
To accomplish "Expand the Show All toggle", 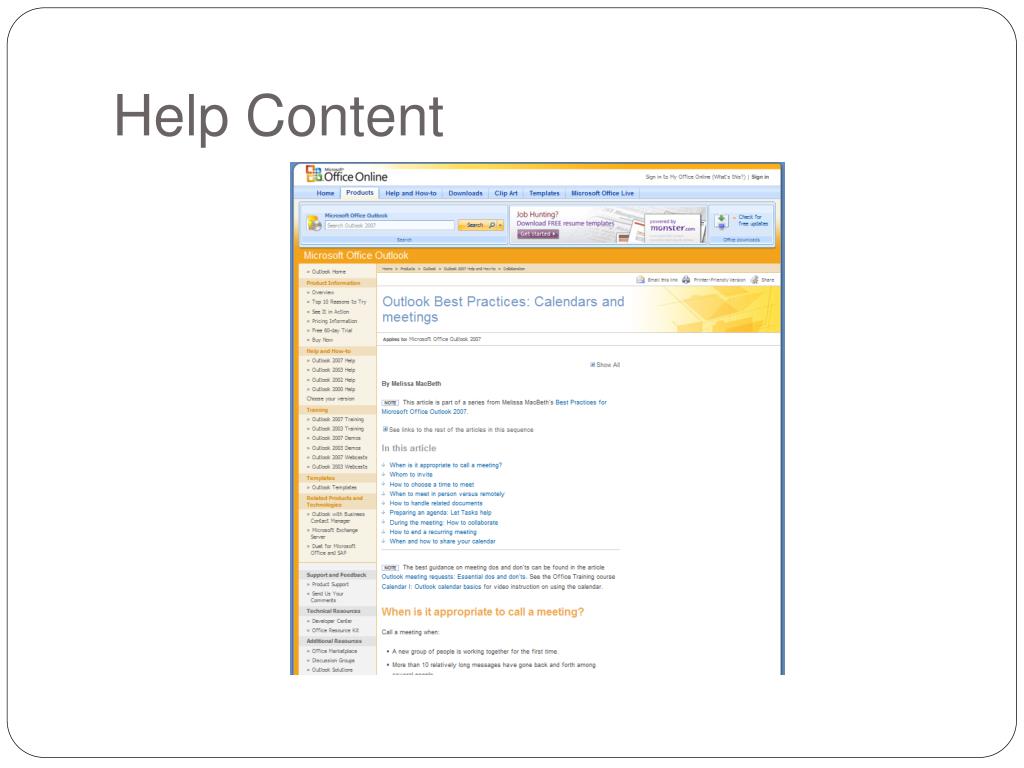I will pyautogui.click(x=605, y=365).
